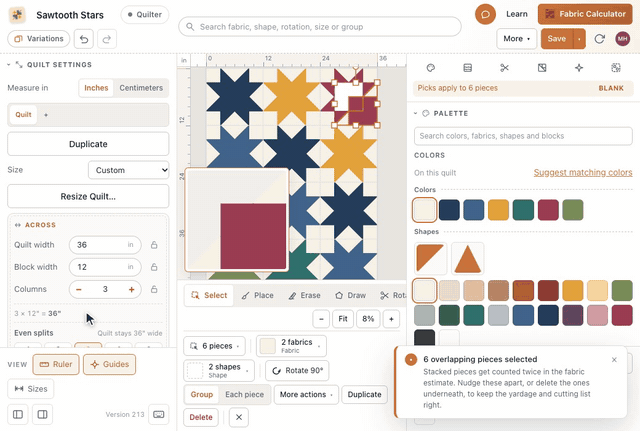The height and width of the screenshot is (431, 640).
Task: Expand the 6 pieces dropdown
Action: [x=214, y=346]
